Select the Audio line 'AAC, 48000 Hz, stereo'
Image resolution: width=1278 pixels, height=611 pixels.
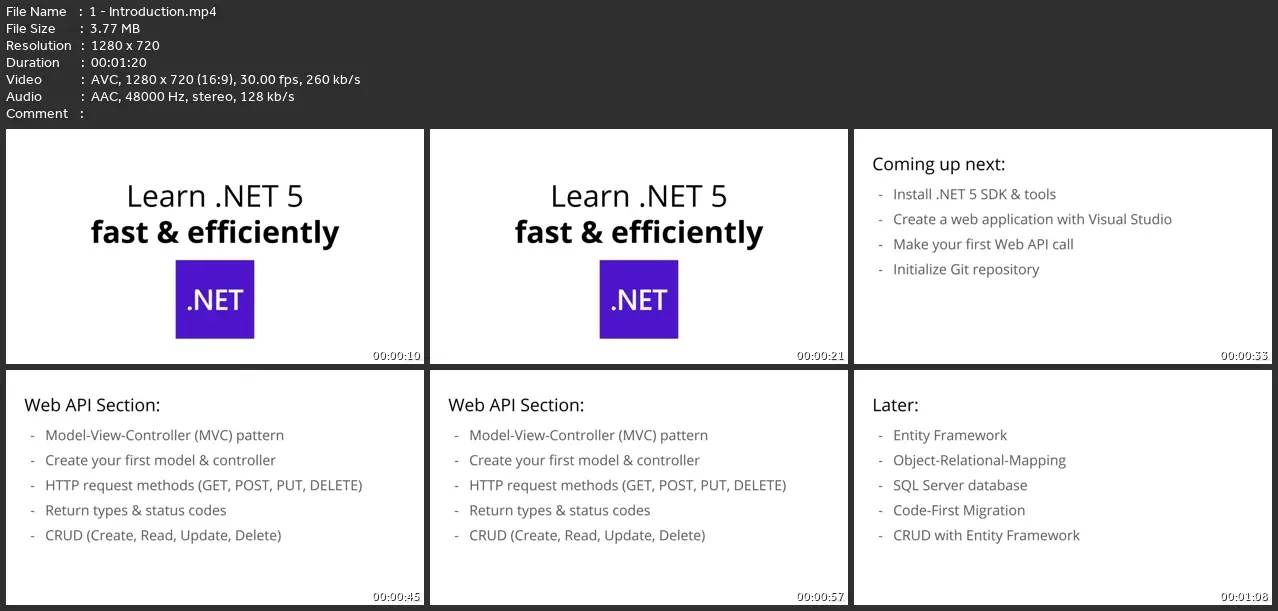click(x=192, y=97)
